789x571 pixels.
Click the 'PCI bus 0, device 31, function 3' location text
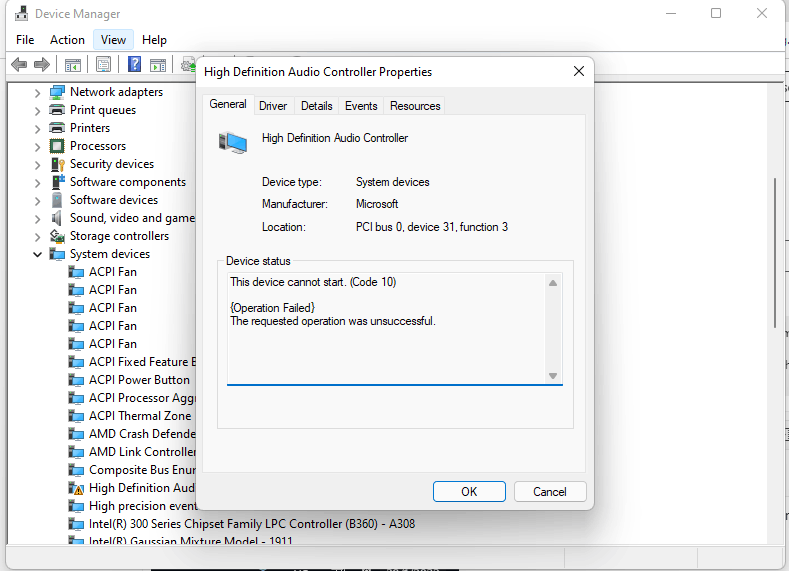point(432,227)
